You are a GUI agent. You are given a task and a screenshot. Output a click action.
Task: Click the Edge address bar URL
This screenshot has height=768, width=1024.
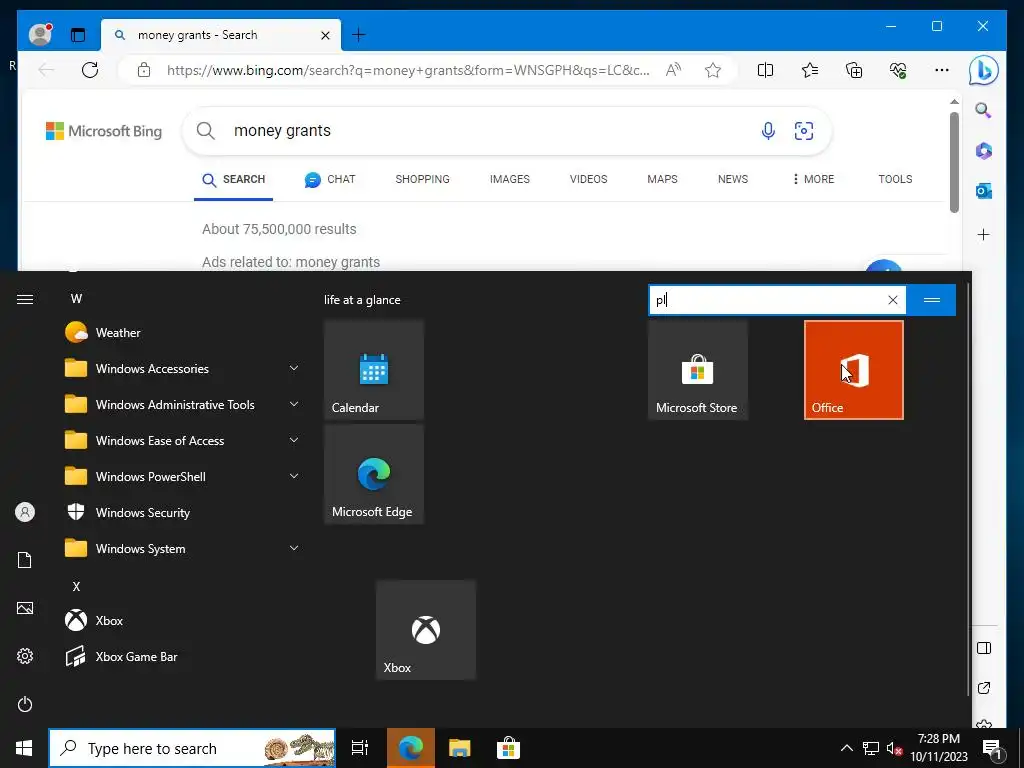click(408, 70)
